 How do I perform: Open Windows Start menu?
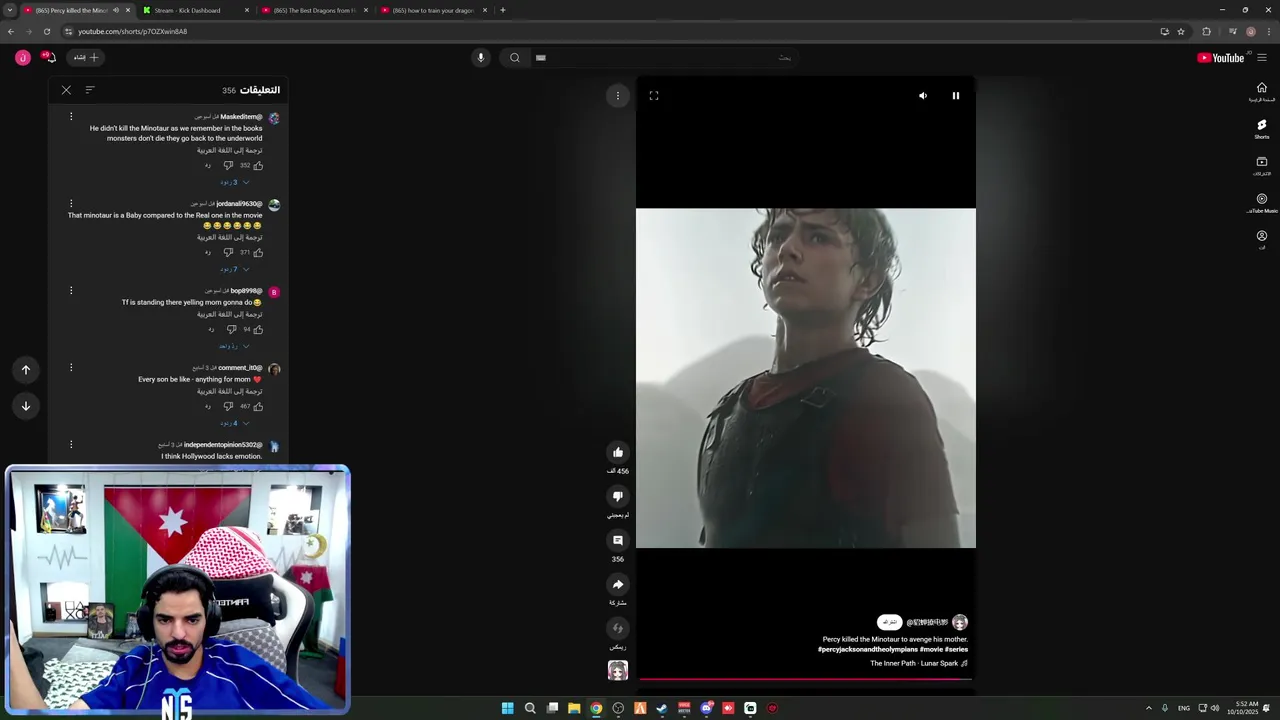pos(507,708)
